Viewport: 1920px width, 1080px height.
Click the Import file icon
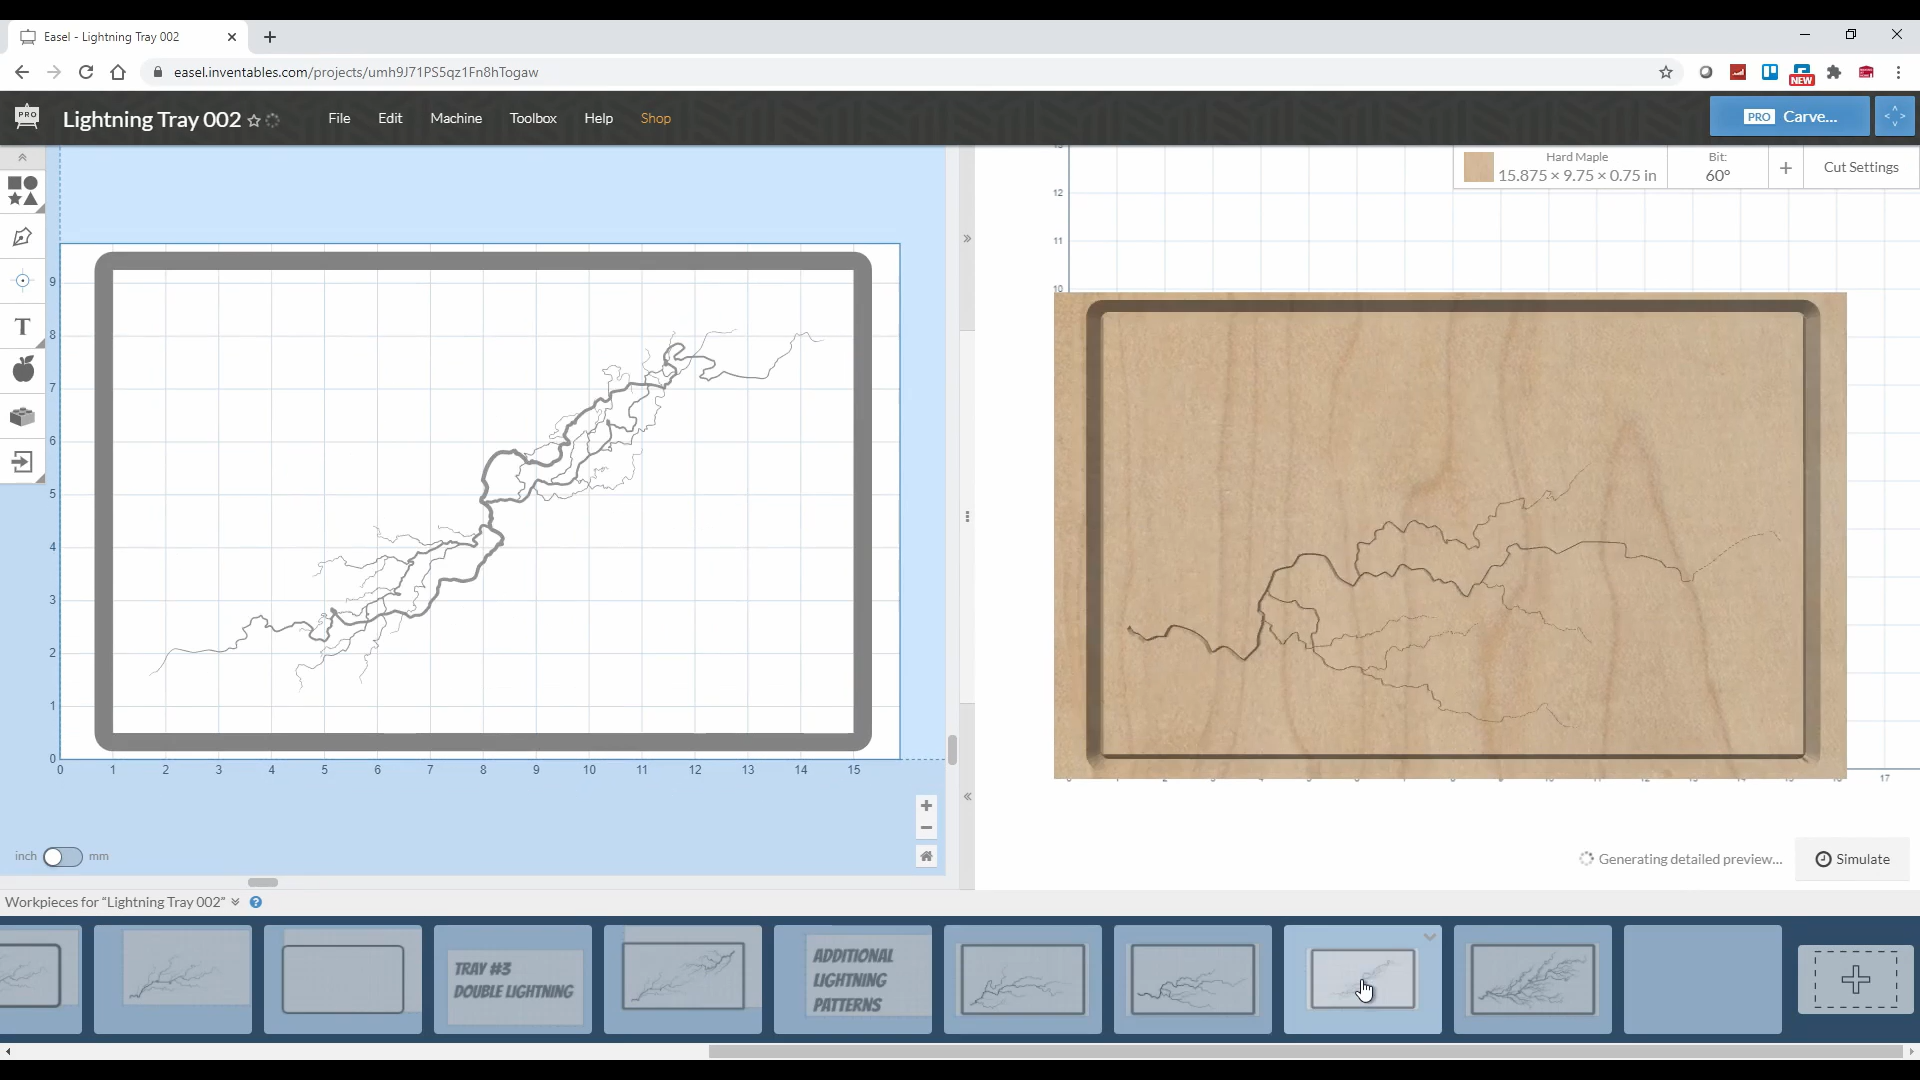pyautogui.click(x=22, y=462)
